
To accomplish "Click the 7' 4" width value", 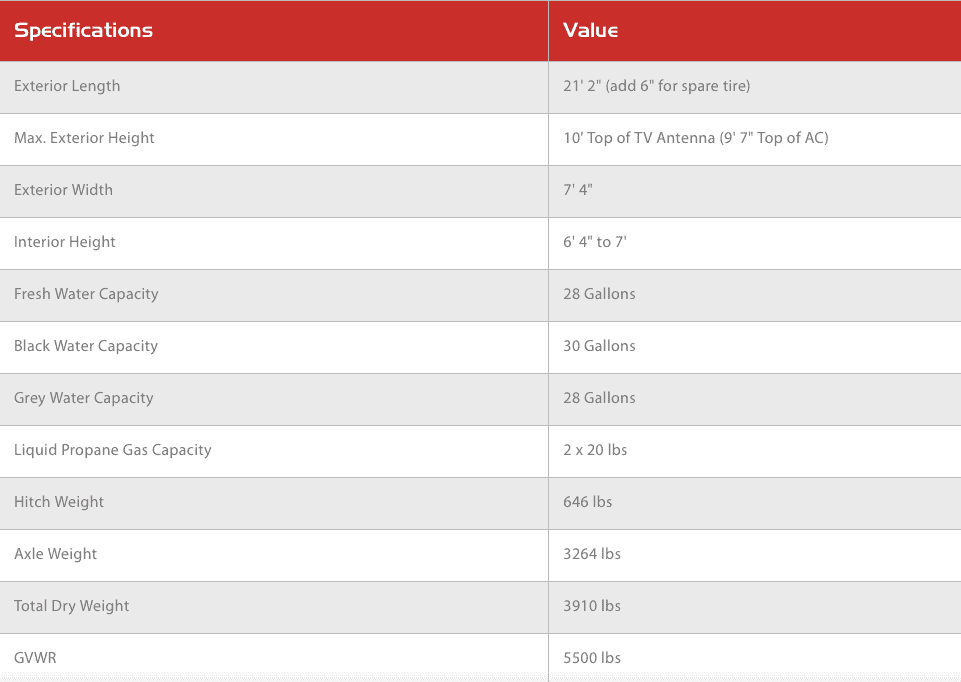I will [x=578, y=190].
